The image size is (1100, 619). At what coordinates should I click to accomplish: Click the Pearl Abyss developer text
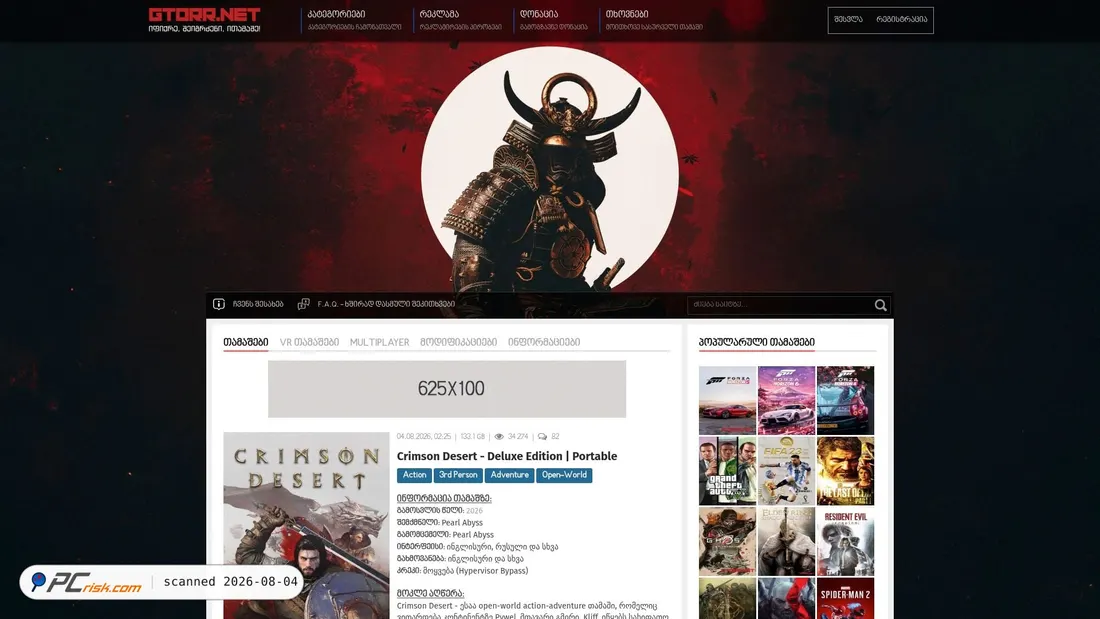tap(462, 523)
